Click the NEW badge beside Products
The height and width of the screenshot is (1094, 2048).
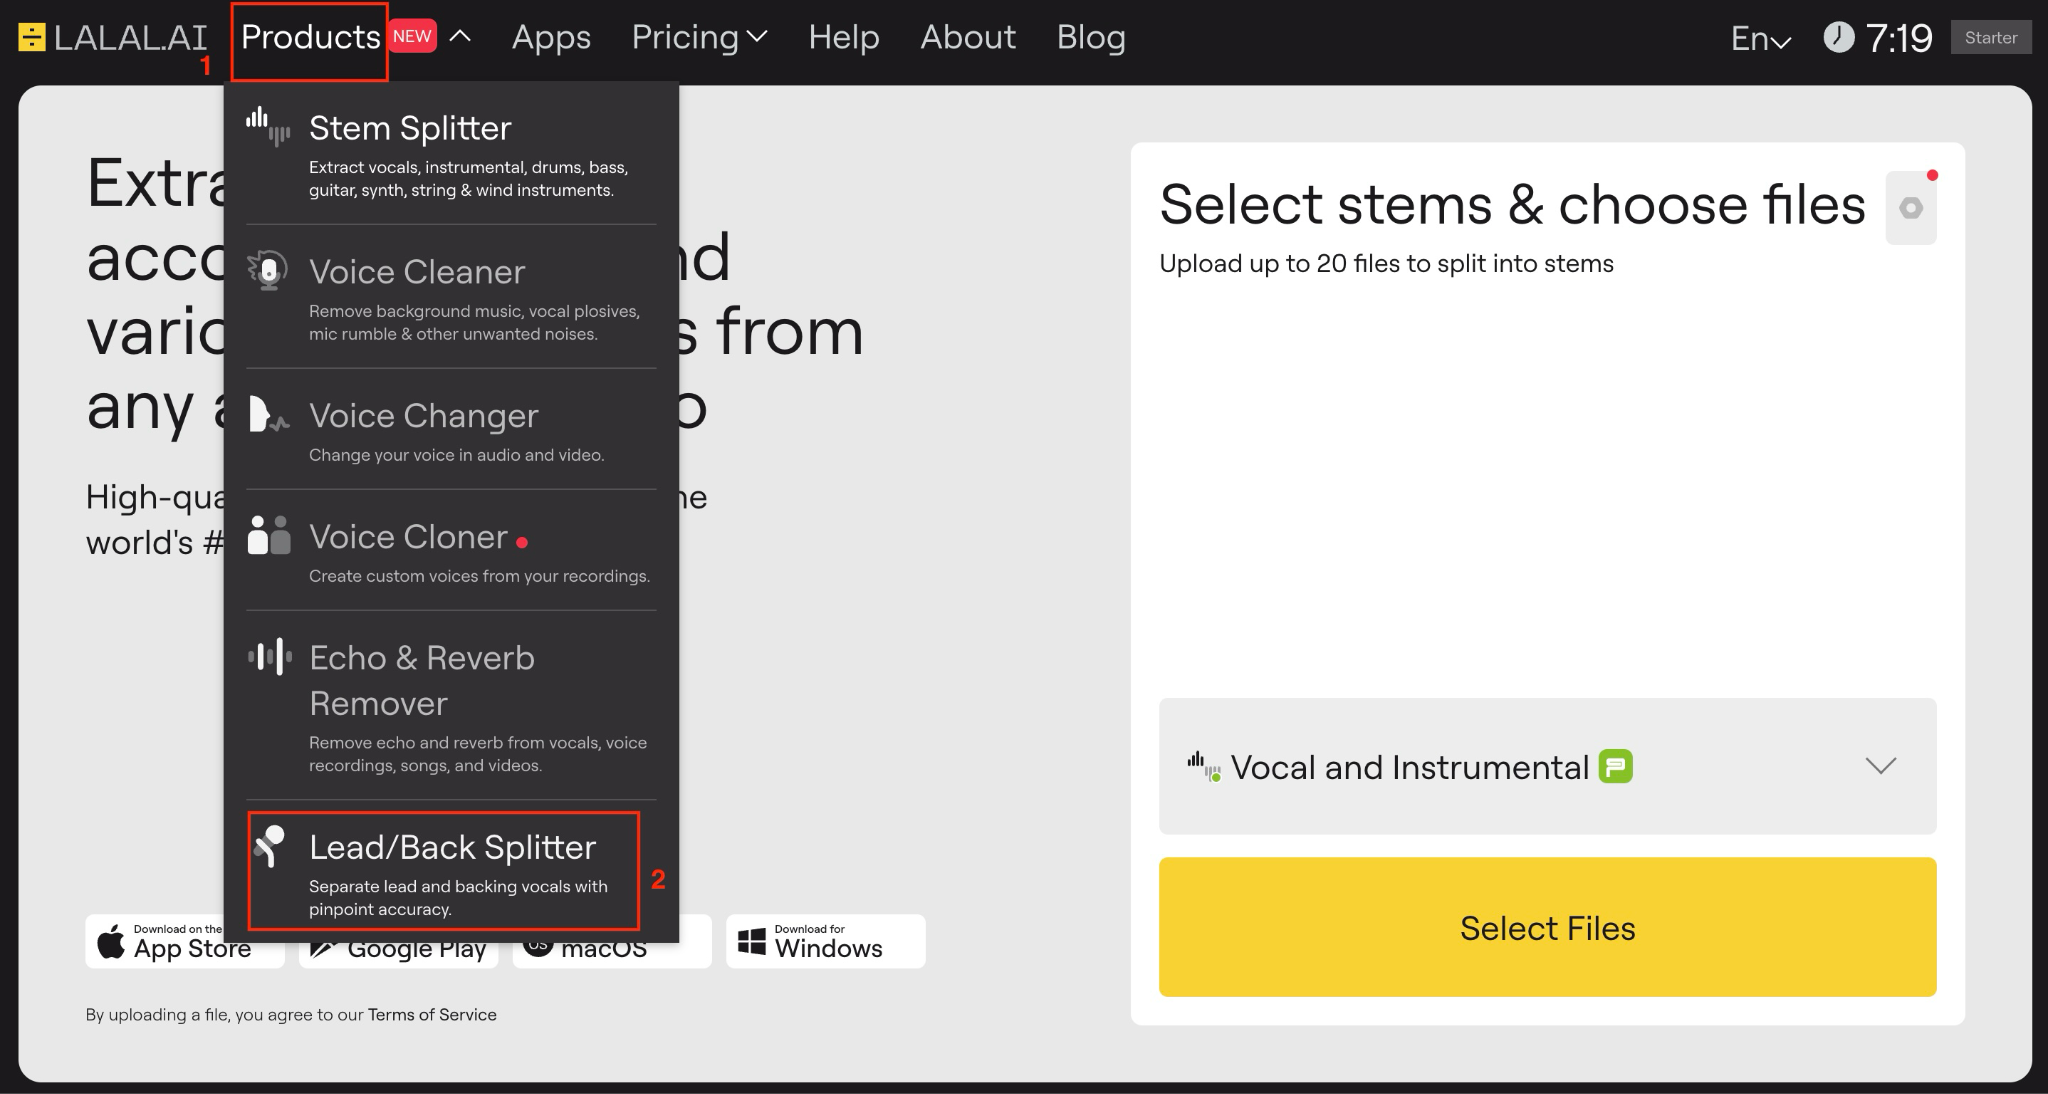tap(412, 37)
